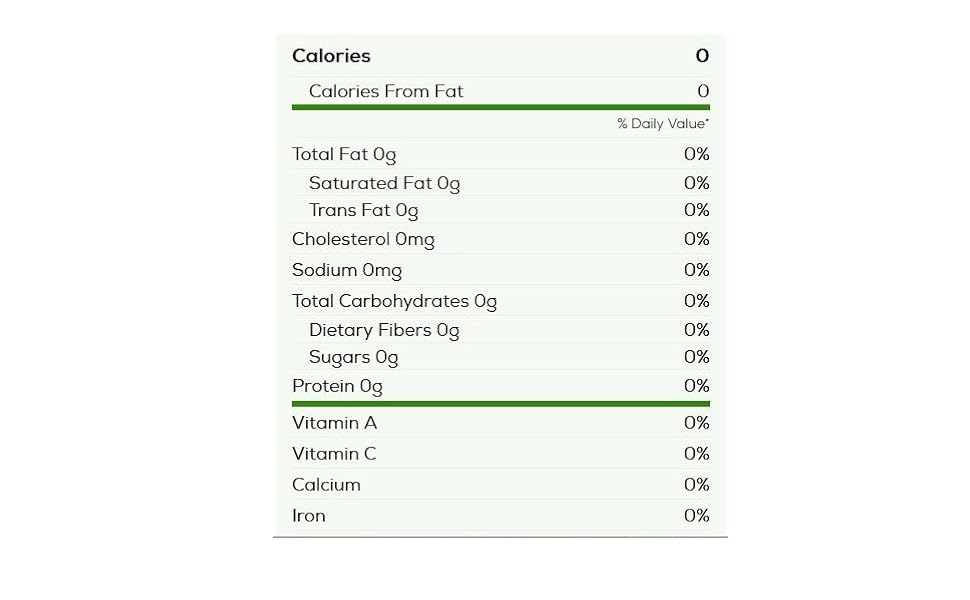This screenshot has width=970, height=600.
Task: Click the Iron row label
Action: (309, 516)
